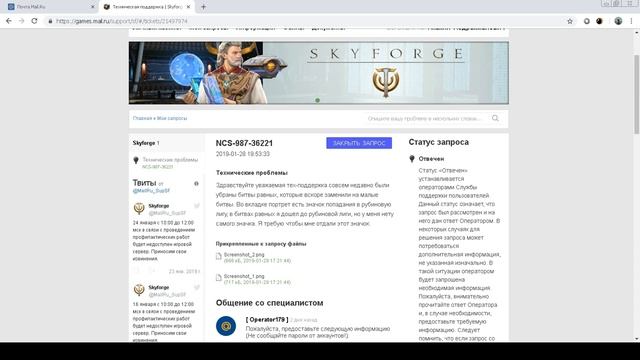
Task: Click the Operator179 avatar icon
Action: click(226, 326)
